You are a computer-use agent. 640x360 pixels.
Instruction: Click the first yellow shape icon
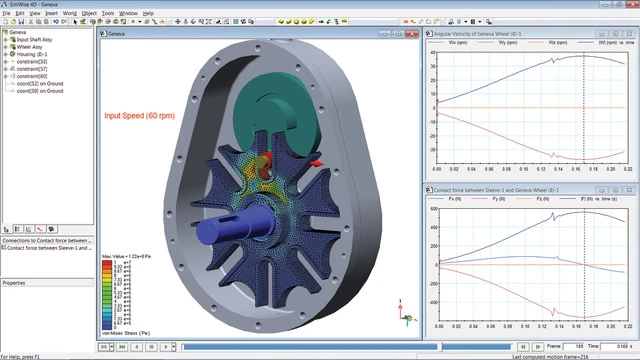pos(281,22)
